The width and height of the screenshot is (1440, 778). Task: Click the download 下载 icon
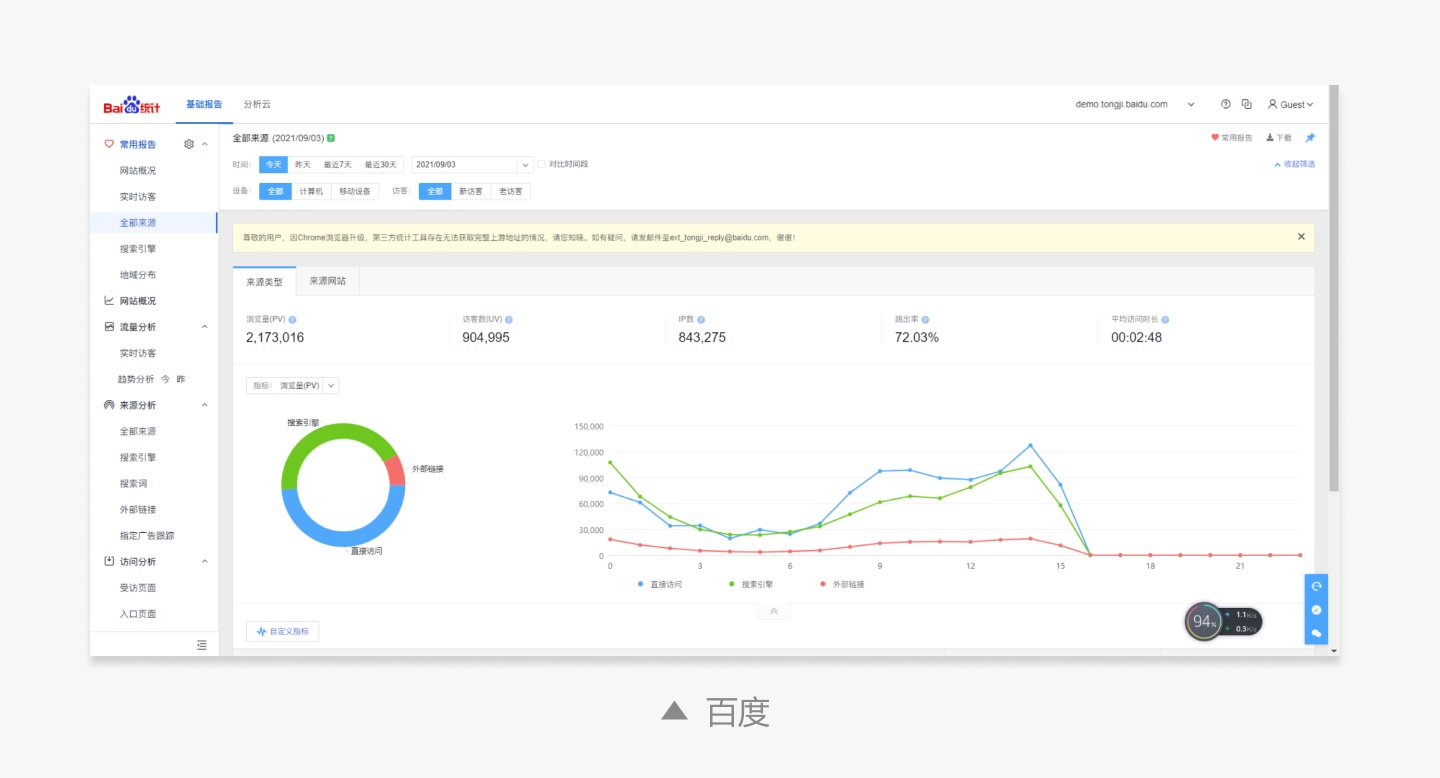coord(1279,138)
